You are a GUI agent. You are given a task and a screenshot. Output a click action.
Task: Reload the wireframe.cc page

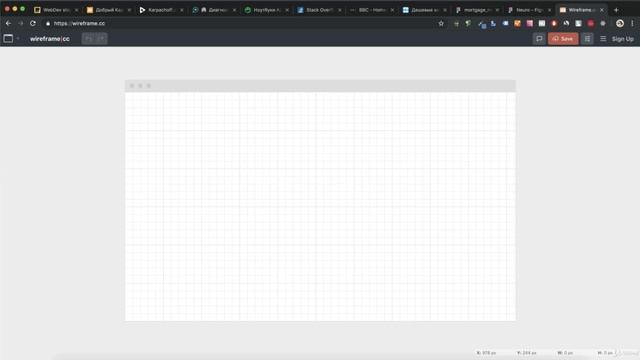33,24
